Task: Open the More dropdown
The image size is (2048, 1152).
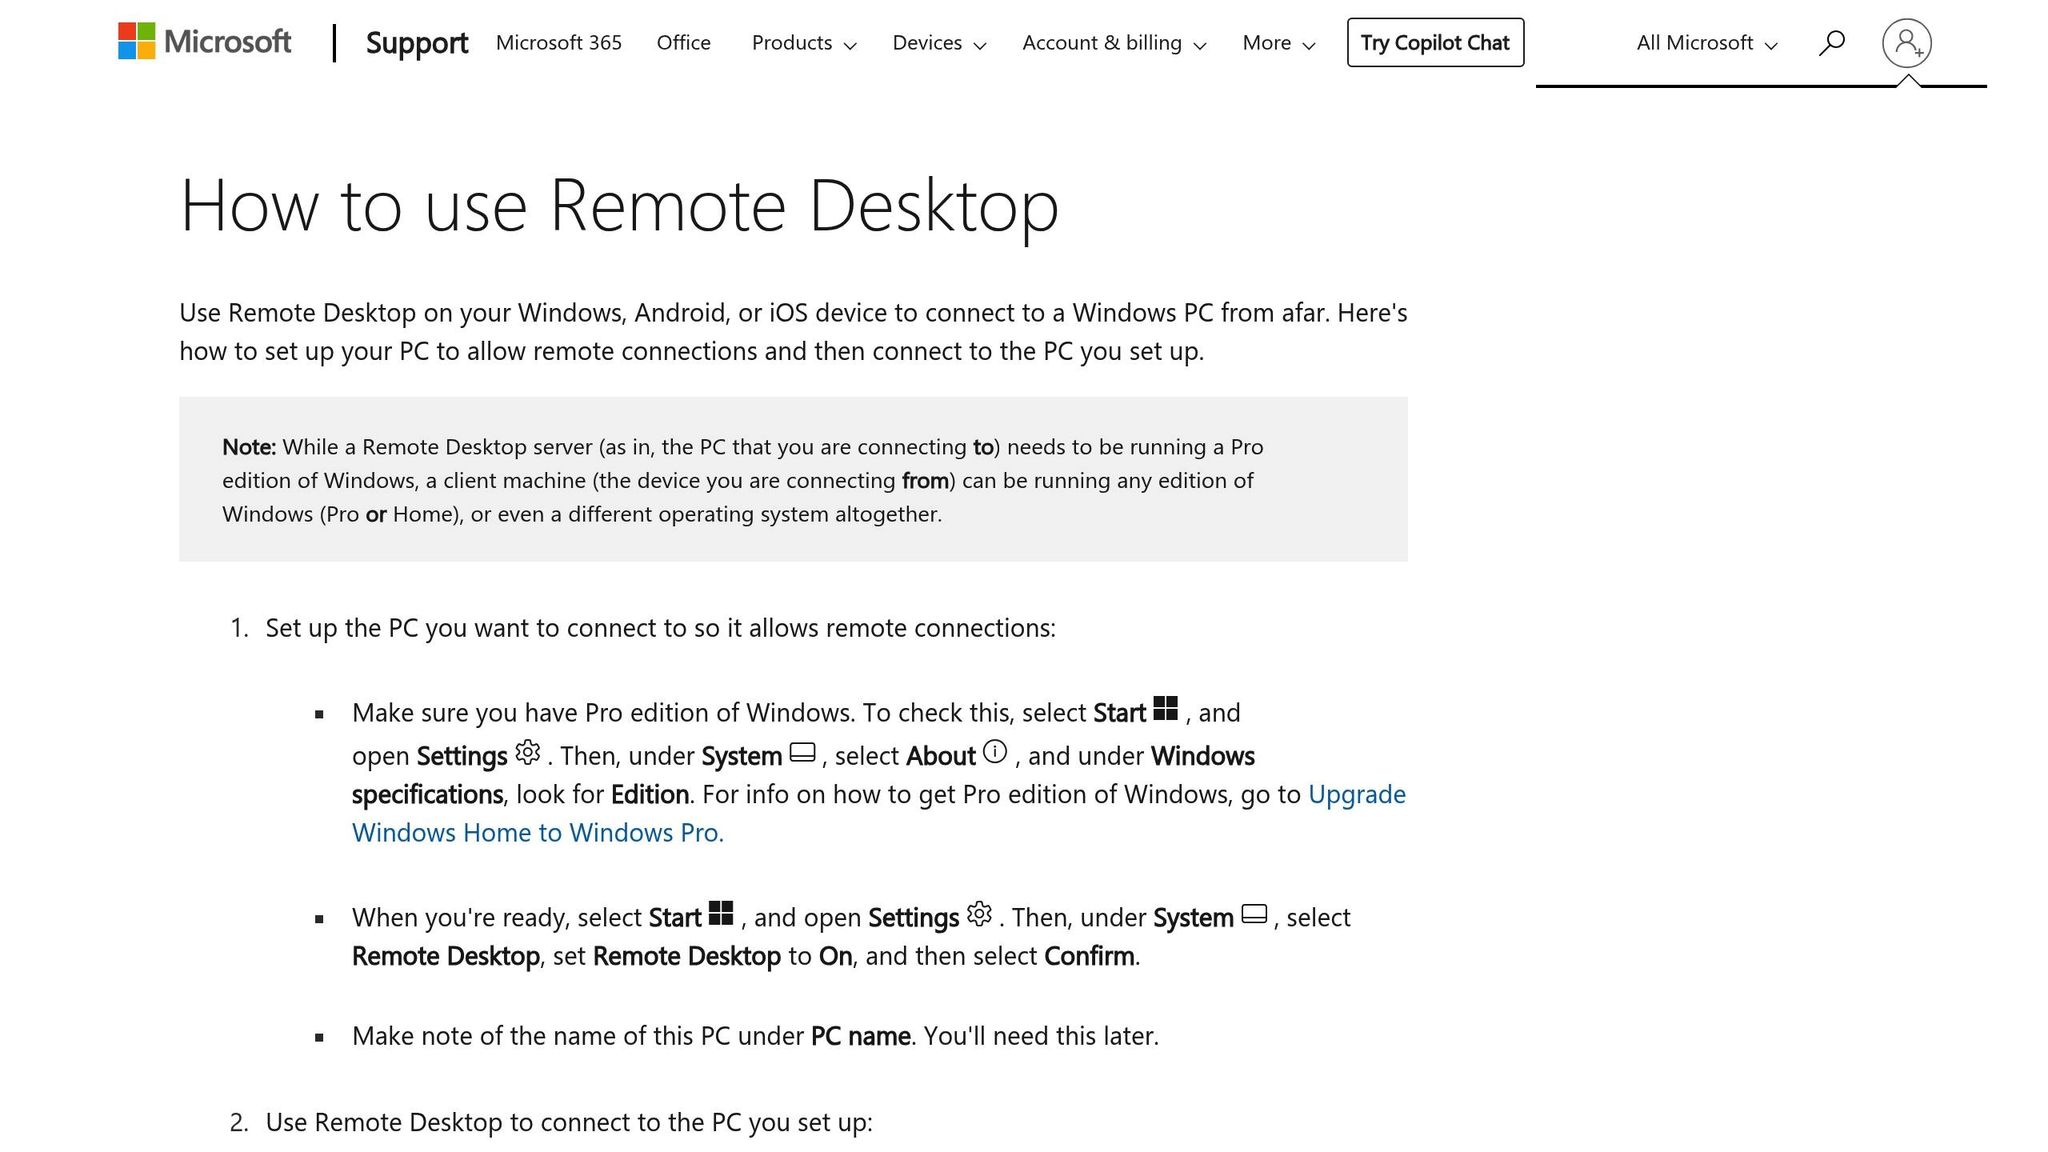Action: [1277, 43]
